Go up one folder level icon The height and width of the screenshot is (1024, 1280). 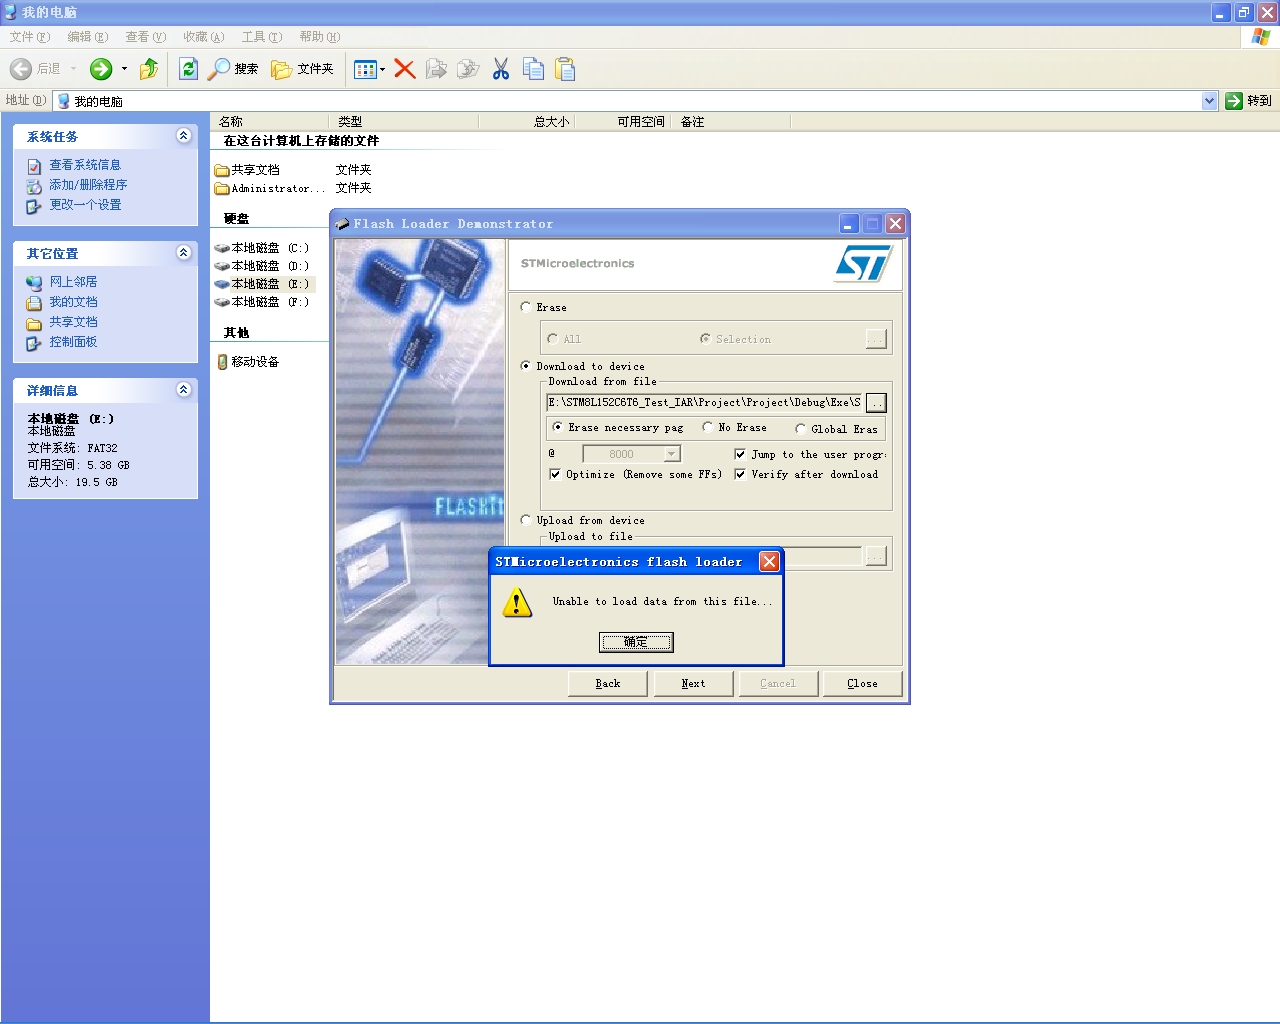149,69
